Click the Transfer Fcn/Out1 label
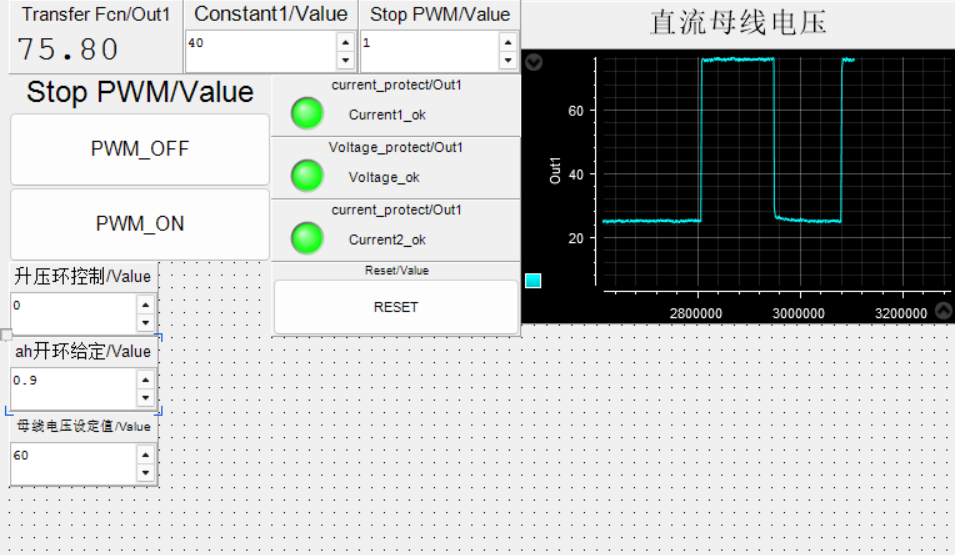 96,14
